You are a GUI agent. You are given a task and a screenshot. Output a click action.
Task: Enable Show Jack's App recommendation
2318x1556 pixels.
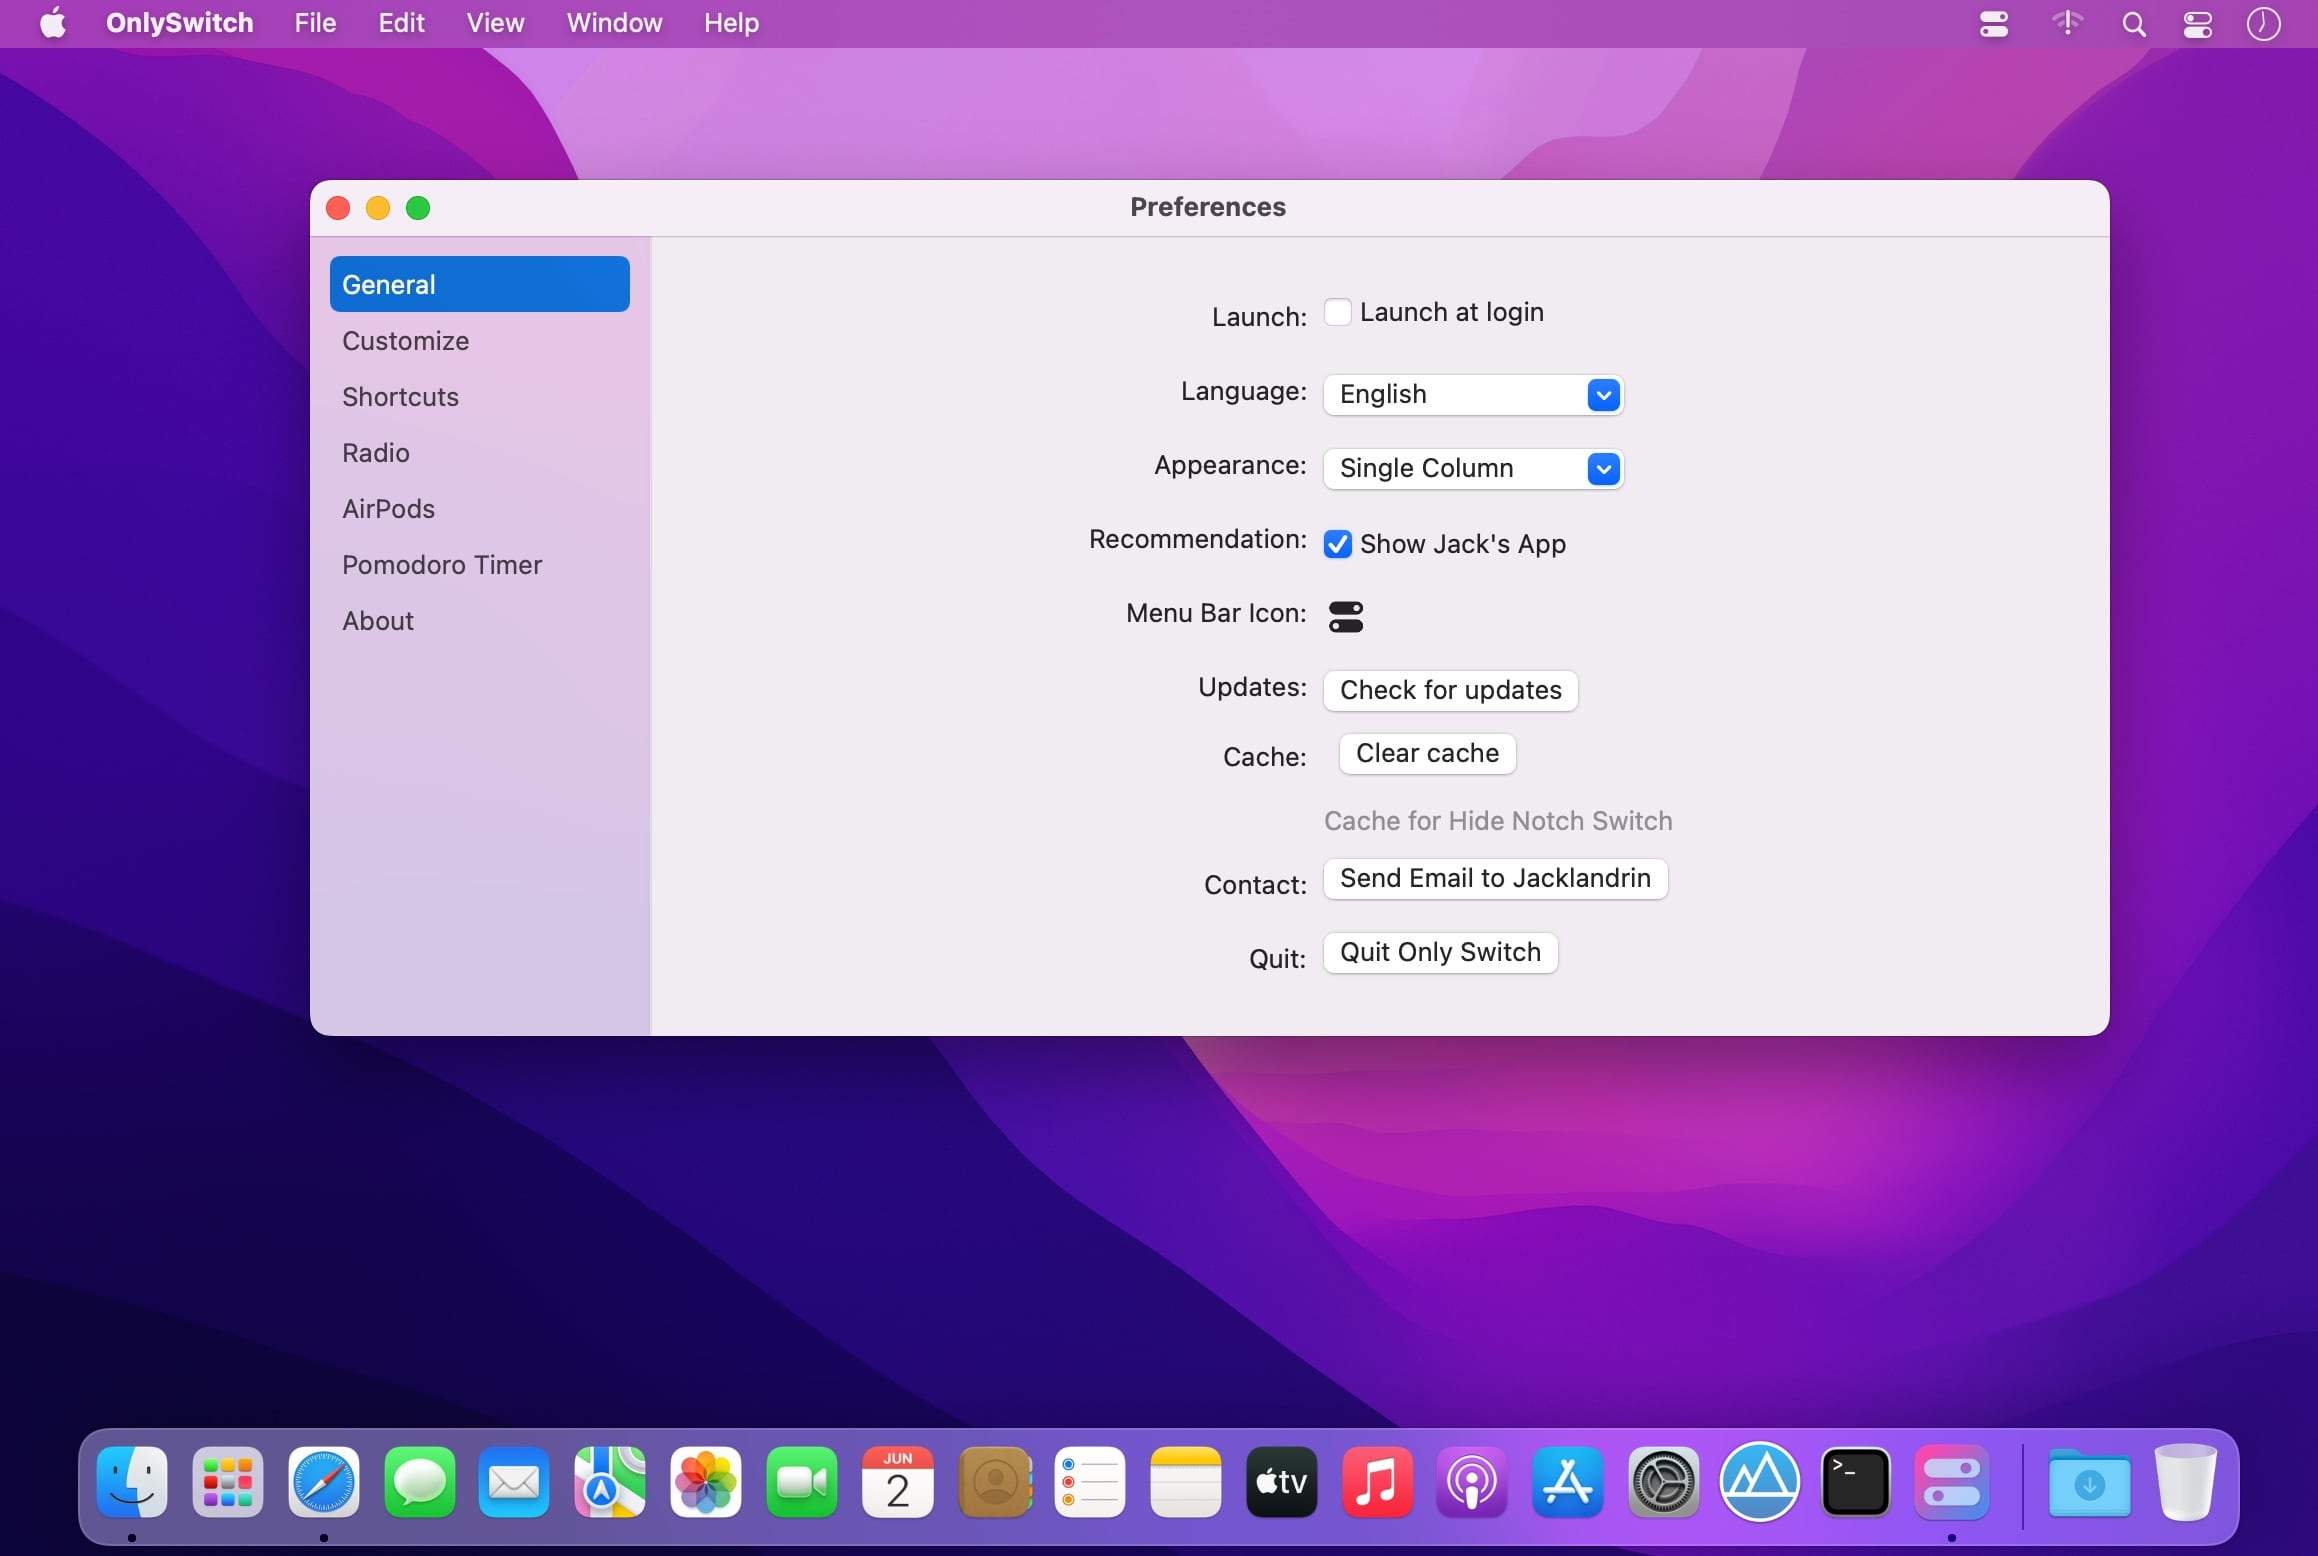point(1337,544)
